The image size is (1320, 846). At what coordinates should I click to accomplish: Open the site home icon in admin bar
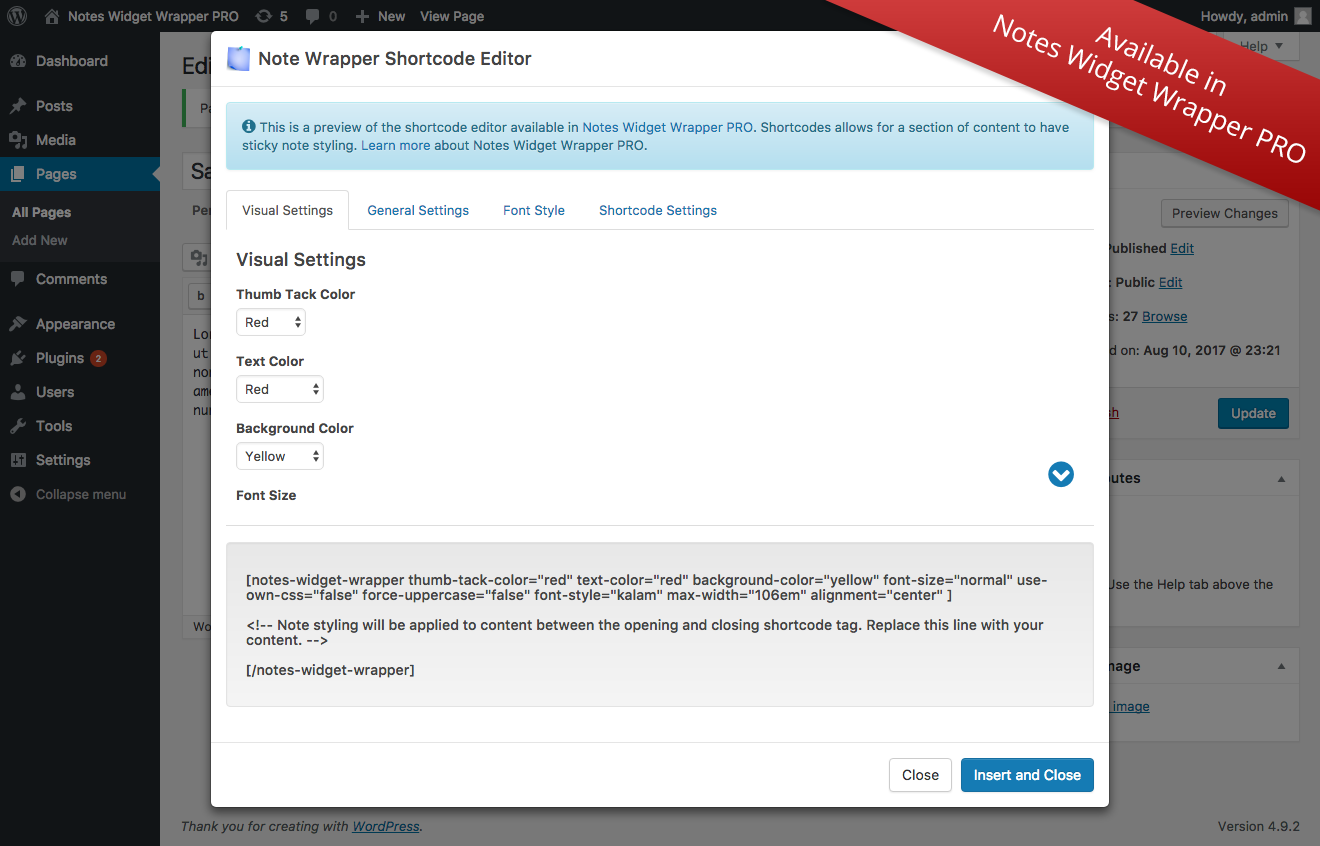[x=52, y=16]
